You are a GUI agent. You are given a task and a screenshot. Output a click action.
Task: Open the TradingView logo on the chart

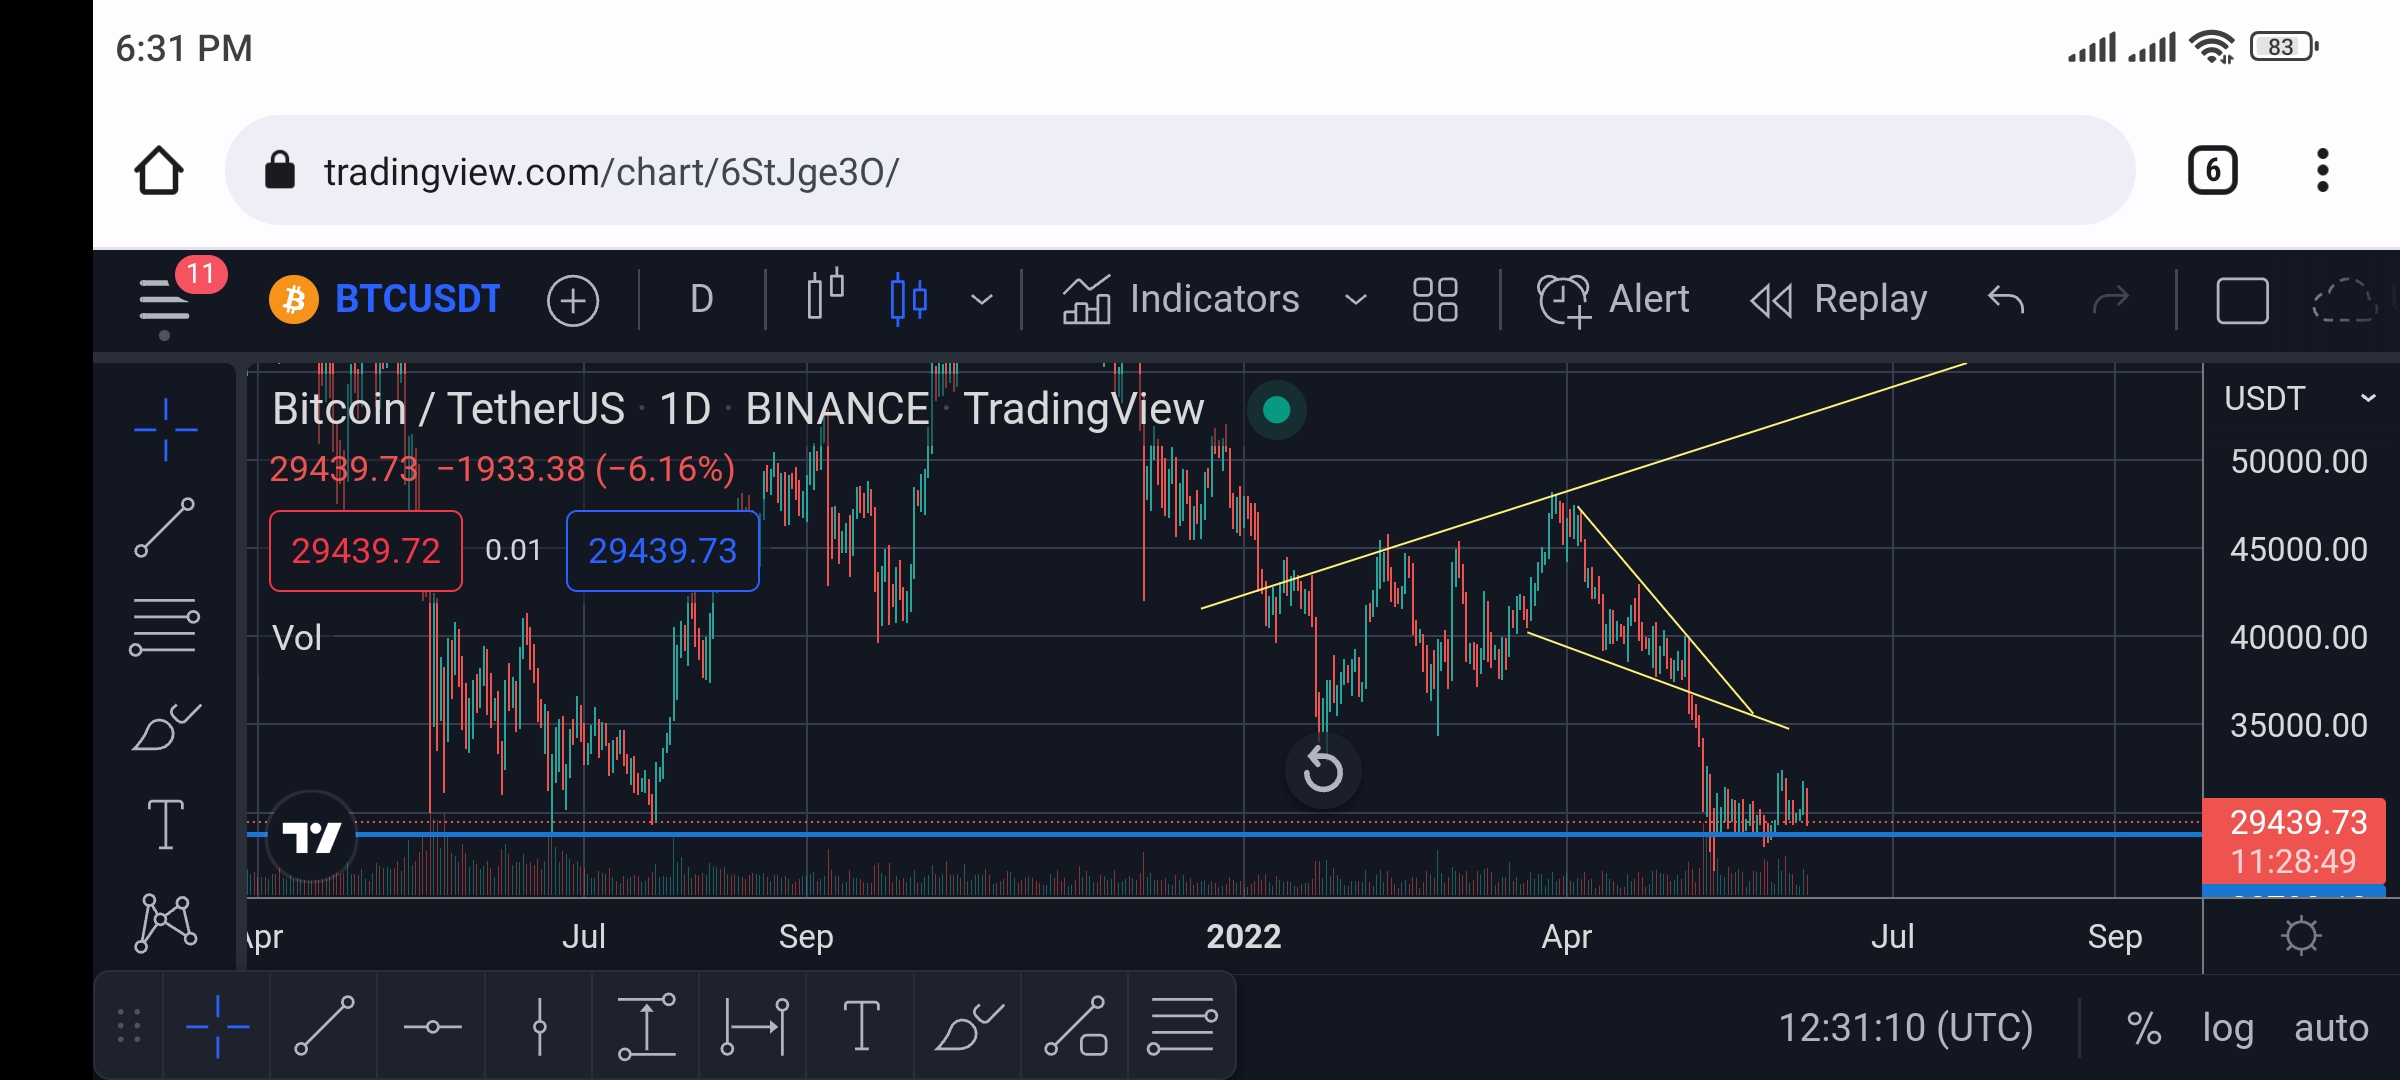click(312, 836)
